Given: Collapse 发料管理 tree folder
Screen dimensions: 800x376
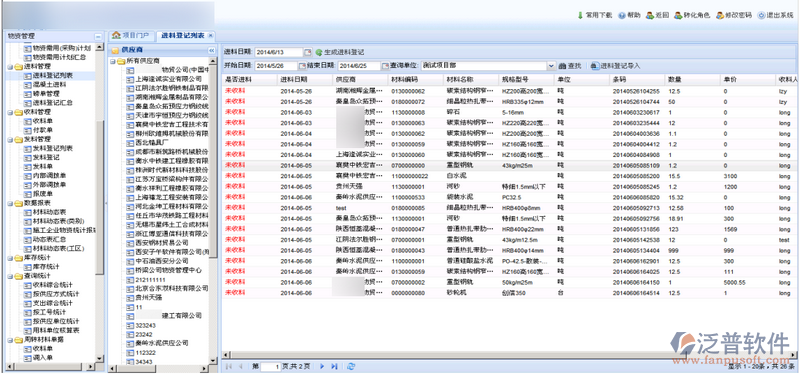Looking at the screenshot, I should click(11, 139).
